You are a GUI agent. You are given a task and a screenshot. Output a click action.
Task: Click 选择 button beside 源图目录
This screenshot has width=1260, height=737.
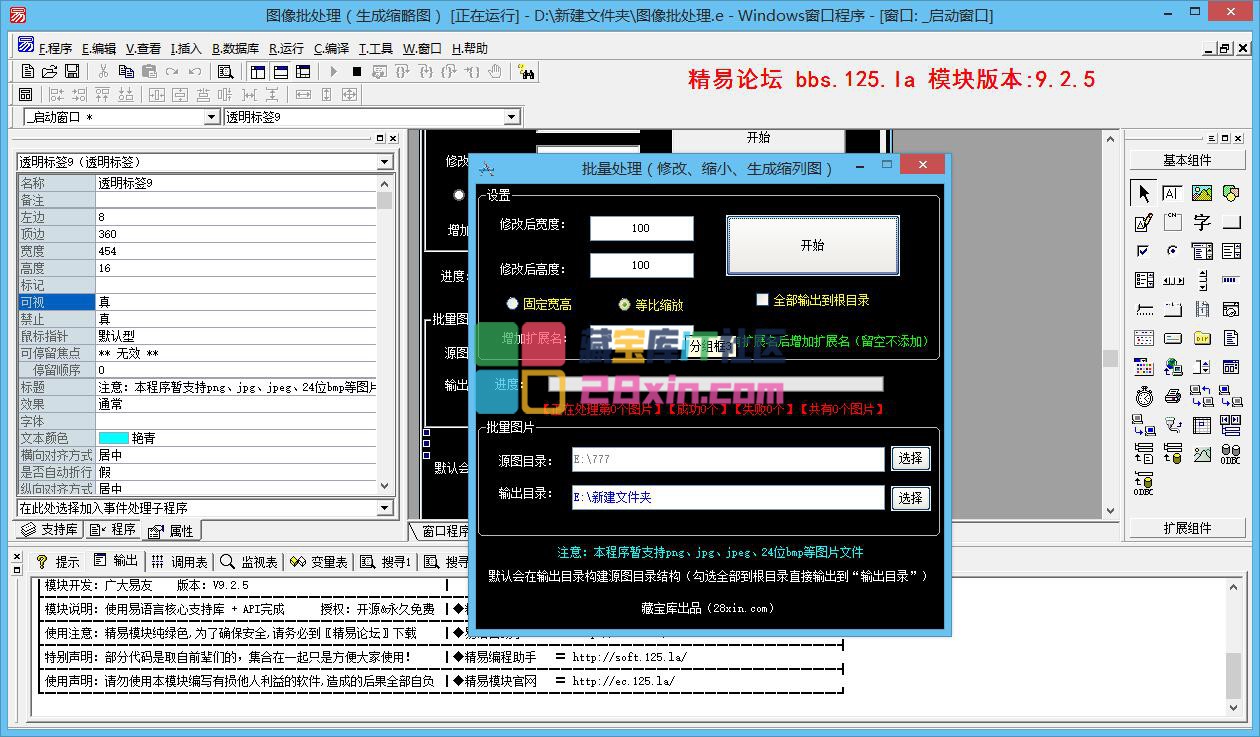click(x=910, y=458)
